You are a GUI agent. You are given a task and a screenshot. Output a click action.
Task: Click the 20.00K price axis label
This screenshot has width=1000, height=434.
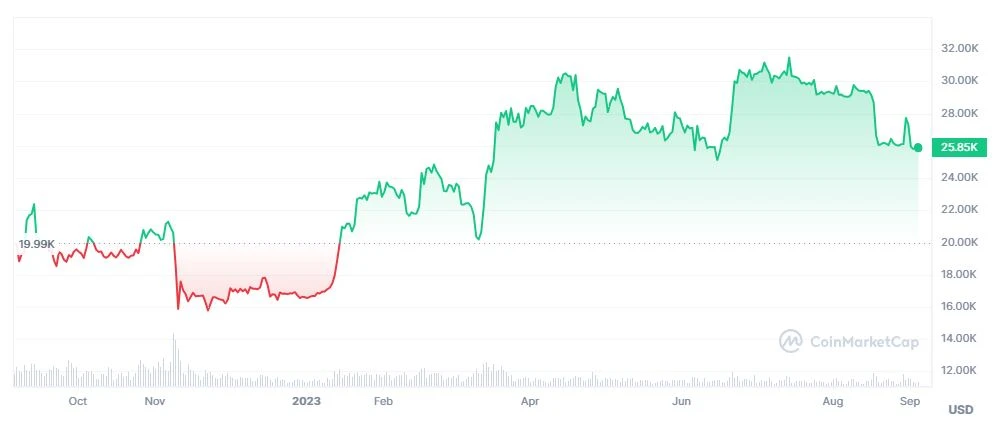pos(958,242)
